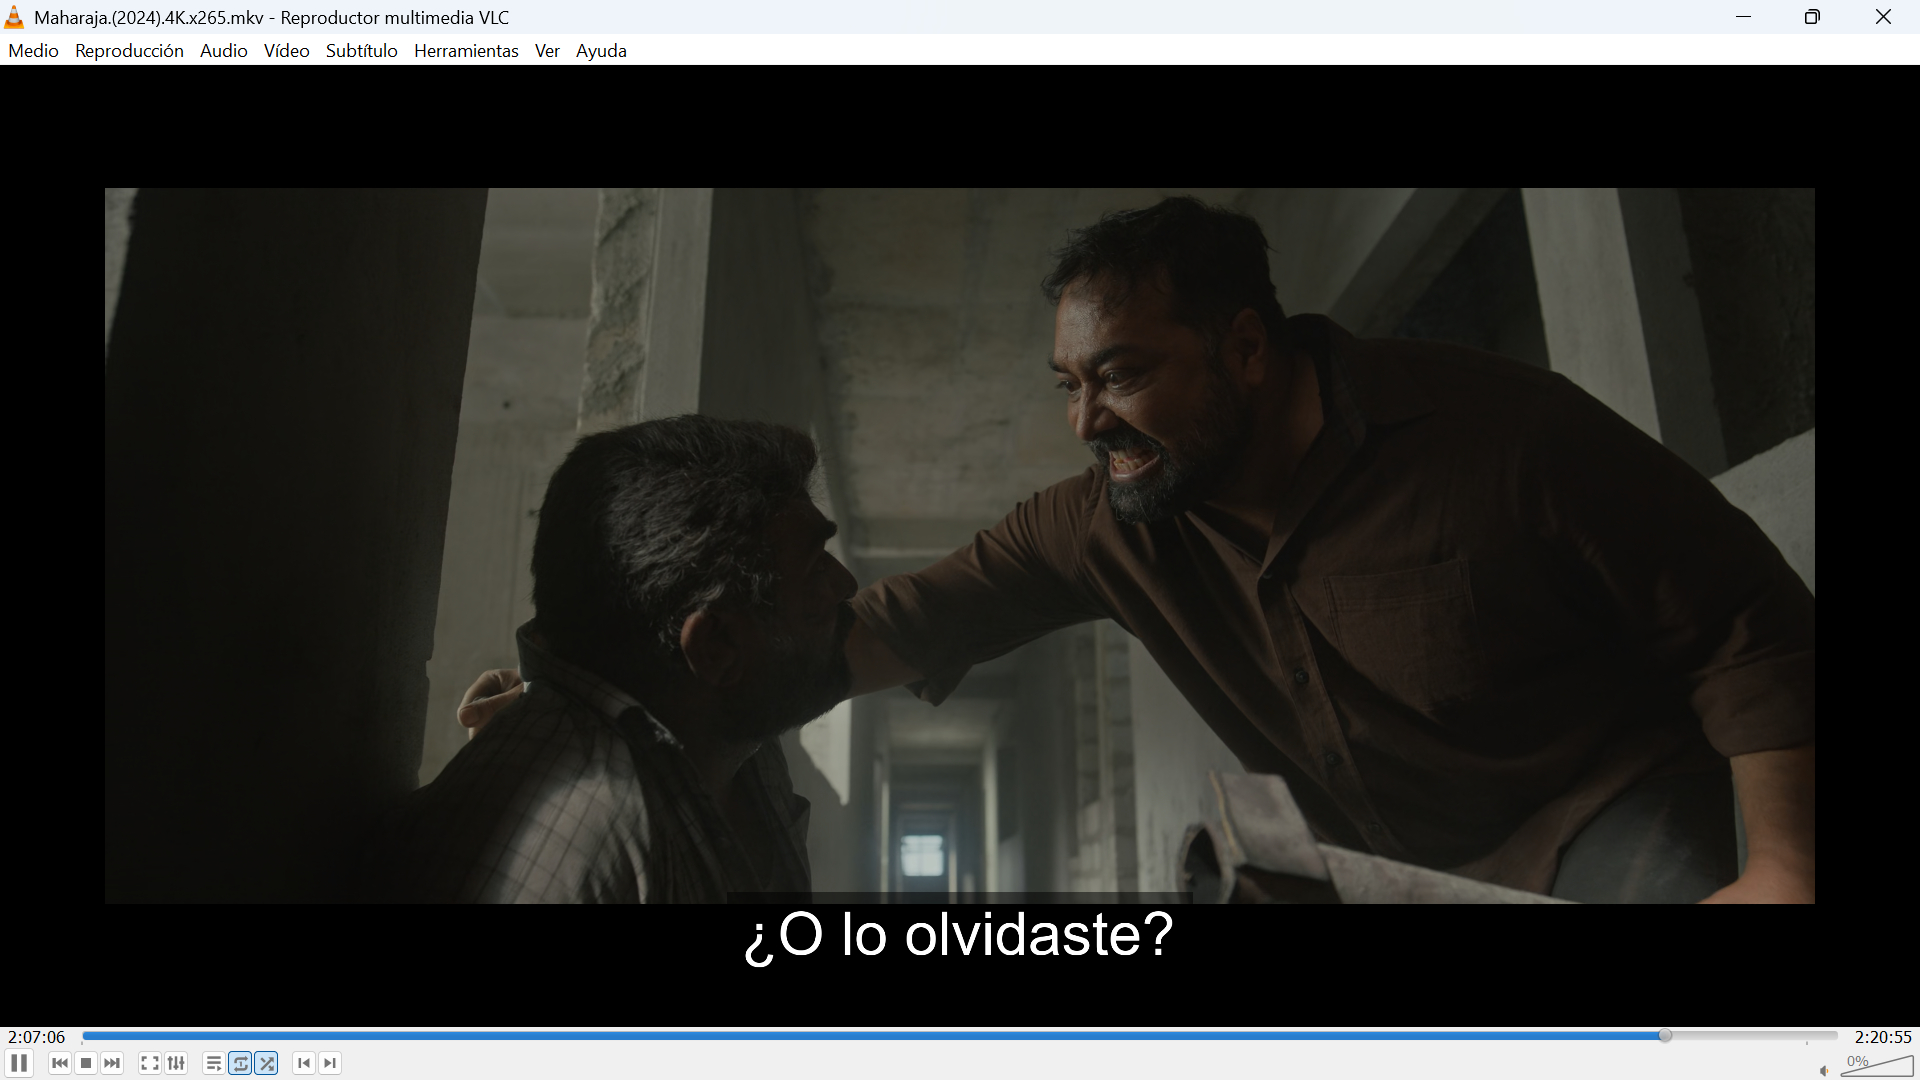Screen dimensions: 1920x1080
Task: Jump to next chapter button
Action: (x=330, y=1063)
